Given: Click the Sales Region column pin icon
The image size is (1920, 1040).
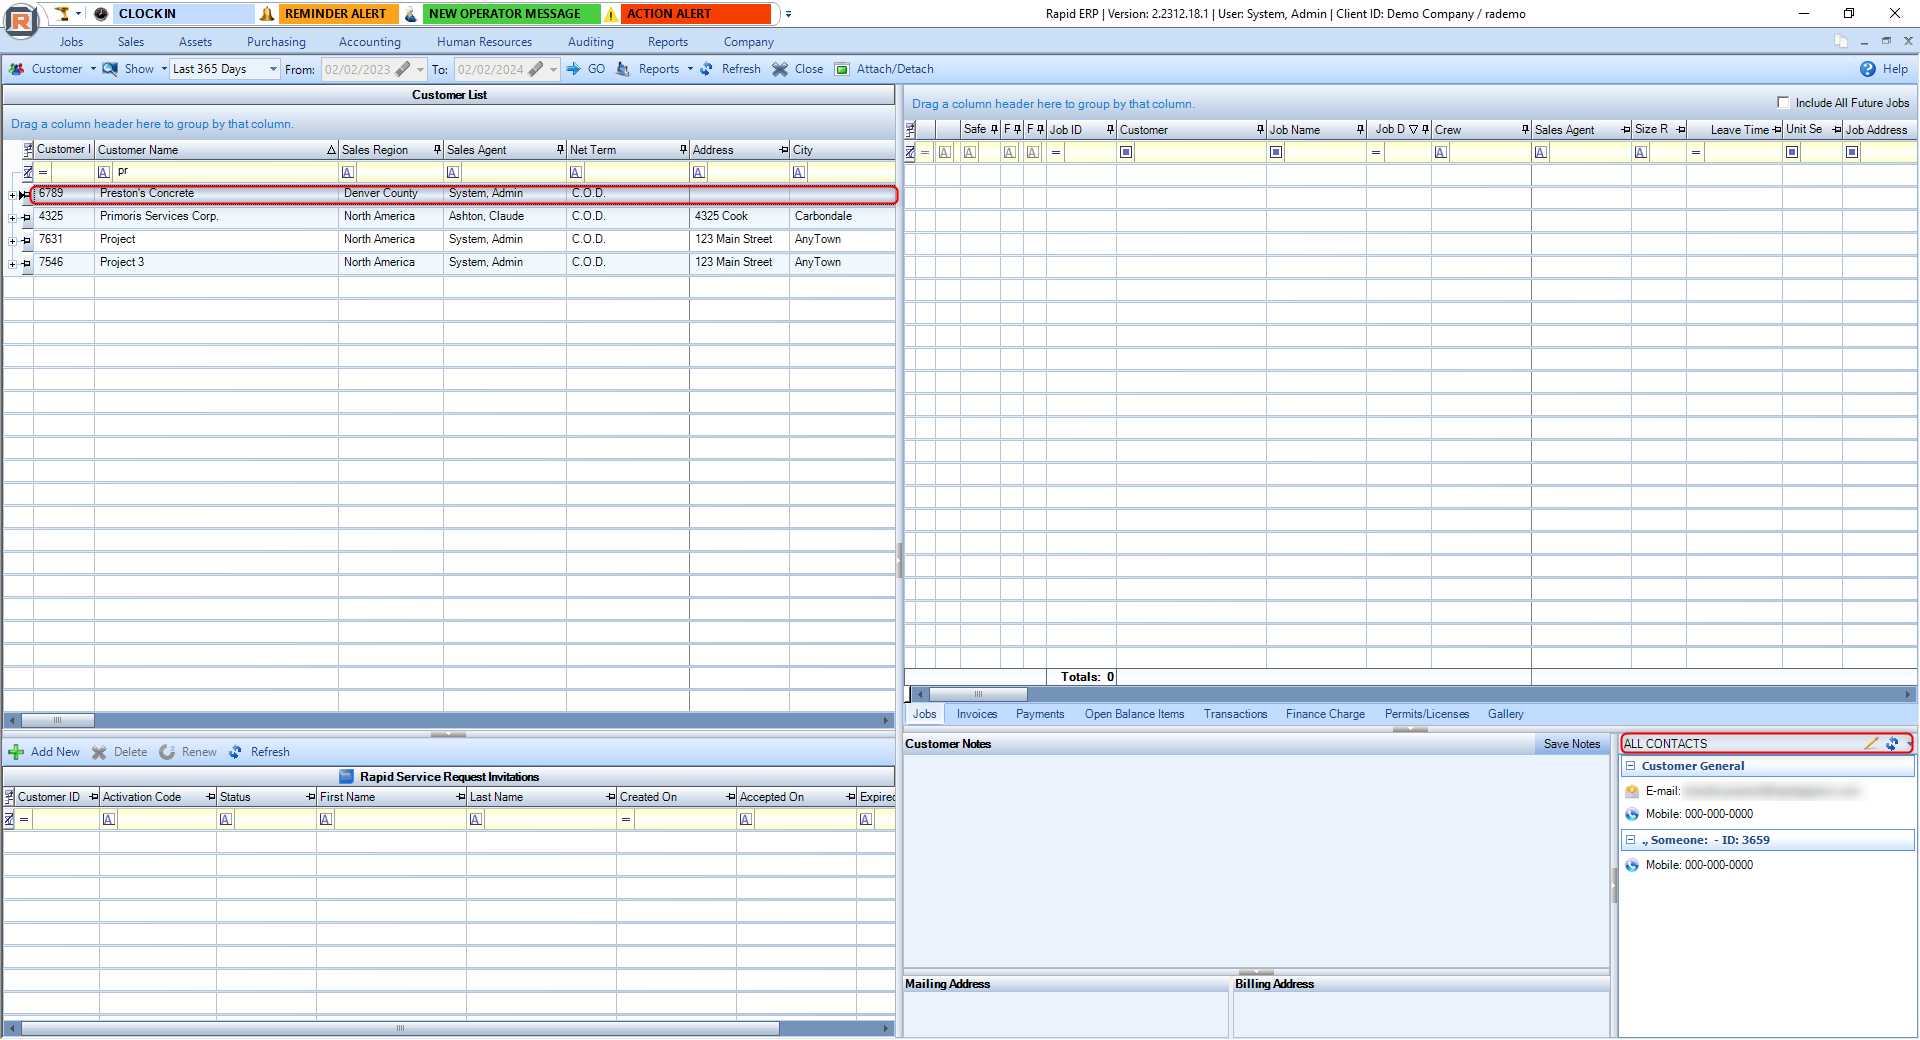Looking at the screenshot, I should [x=437, y=150].
